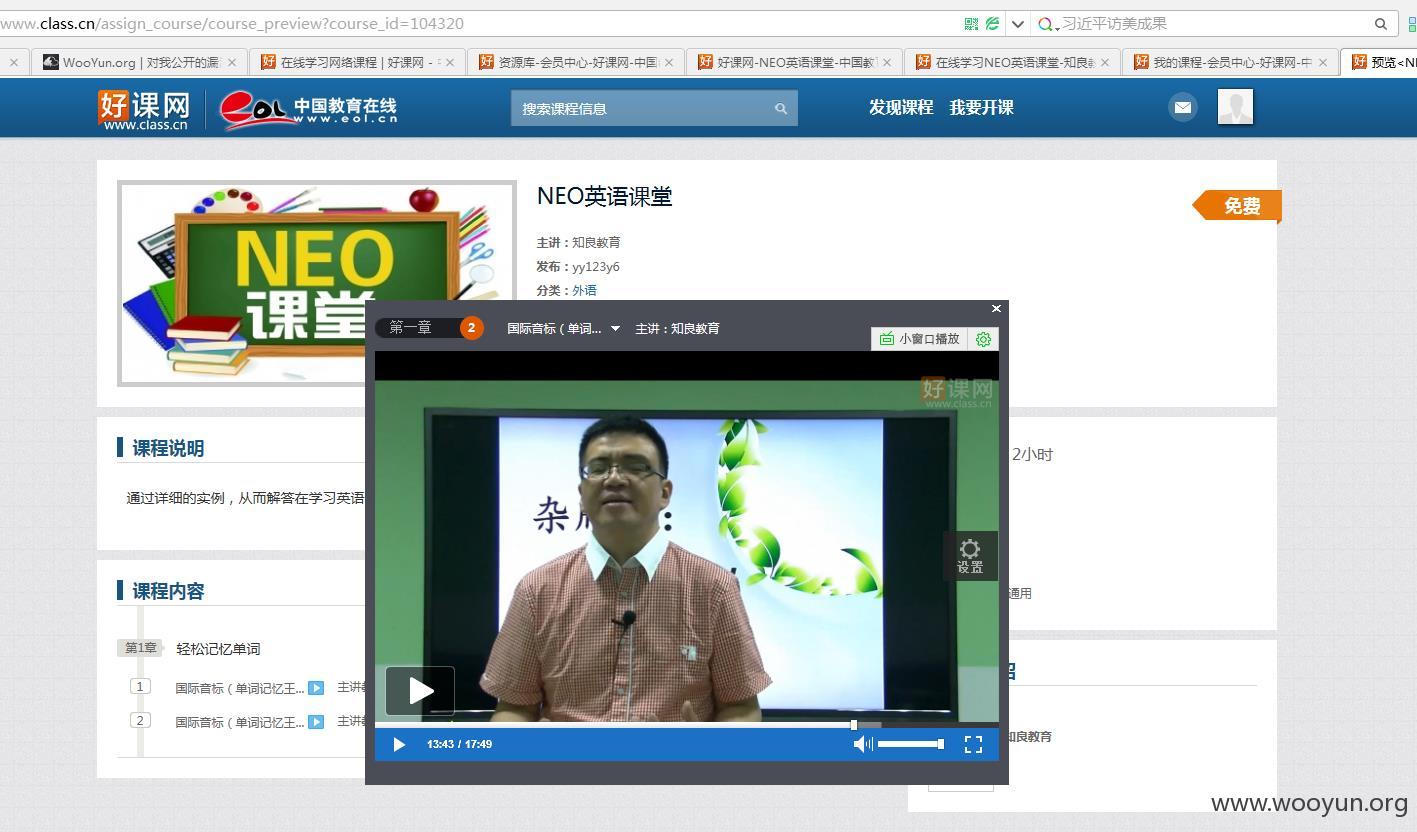Click the 中国教育在线 eol.cn logo
This screenshot has height=832, width=1417.
309,109
